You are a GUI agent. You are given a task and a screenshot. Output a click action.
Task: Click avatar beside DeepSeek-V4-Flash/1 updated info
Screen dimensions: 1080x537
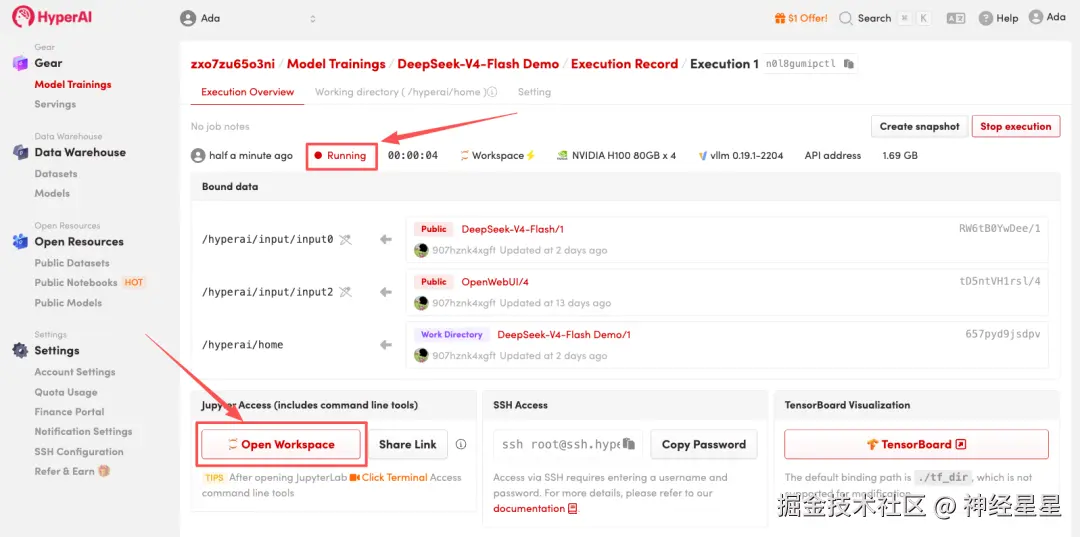pyautogui.click(x=422, y=251)
